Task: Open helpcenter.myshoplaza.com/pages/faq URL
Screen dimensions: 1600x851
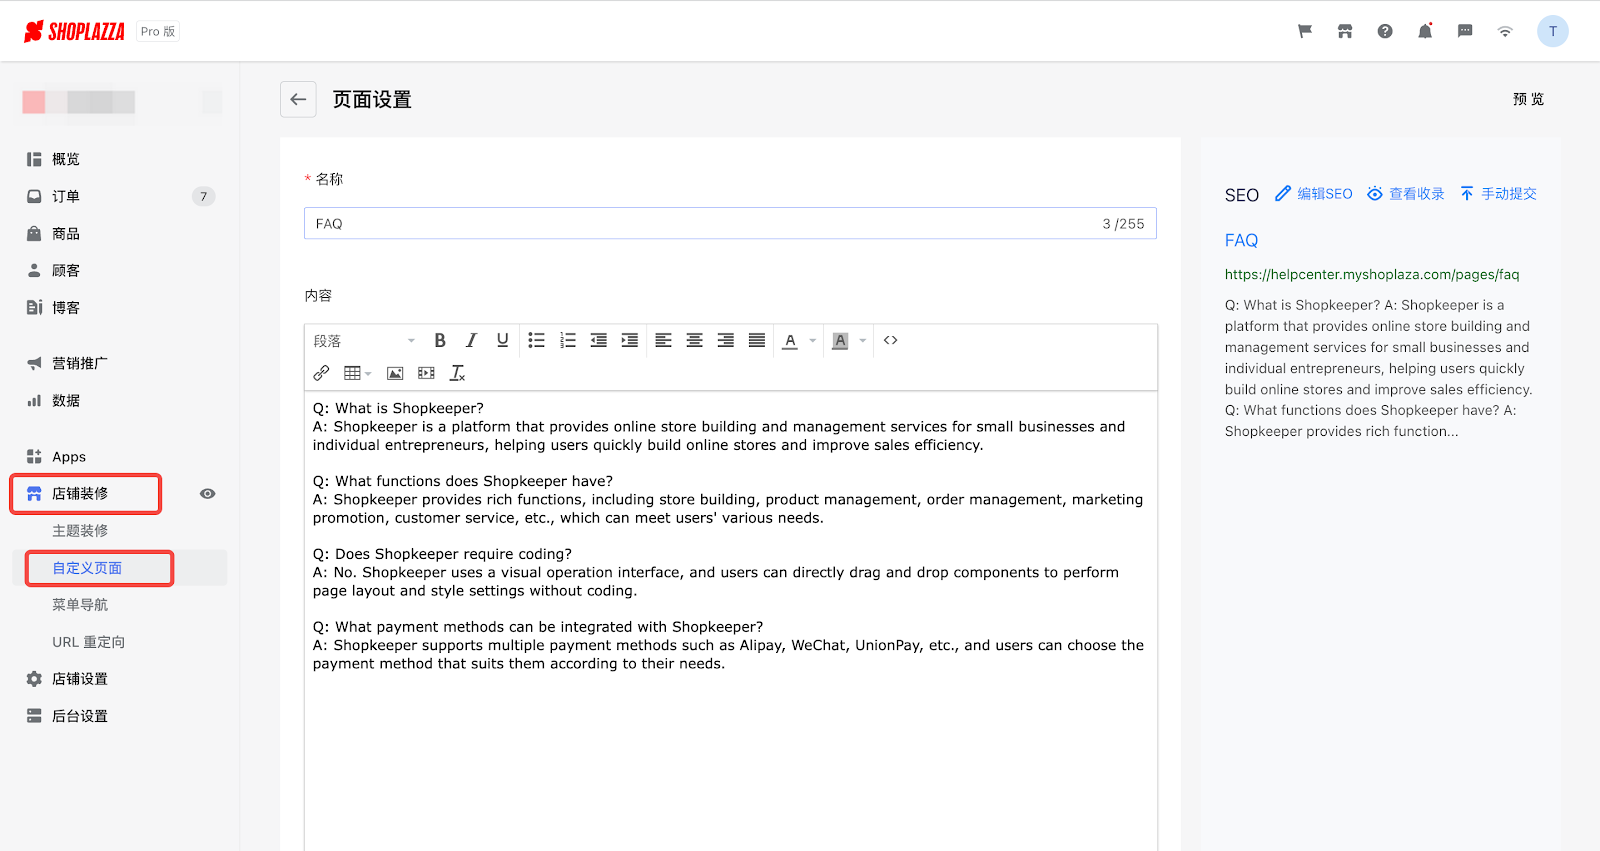Action: tap(1372, 274)
